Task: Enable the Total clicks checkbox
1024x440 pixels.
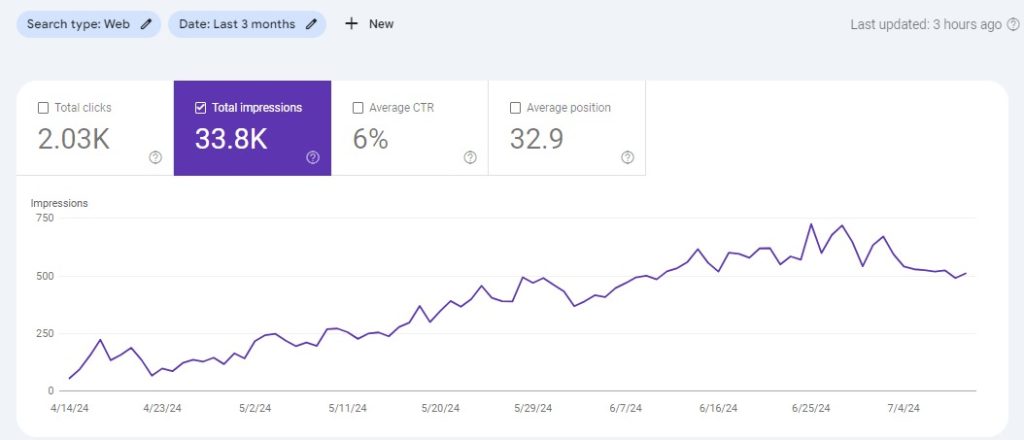Action: [43, 108]
